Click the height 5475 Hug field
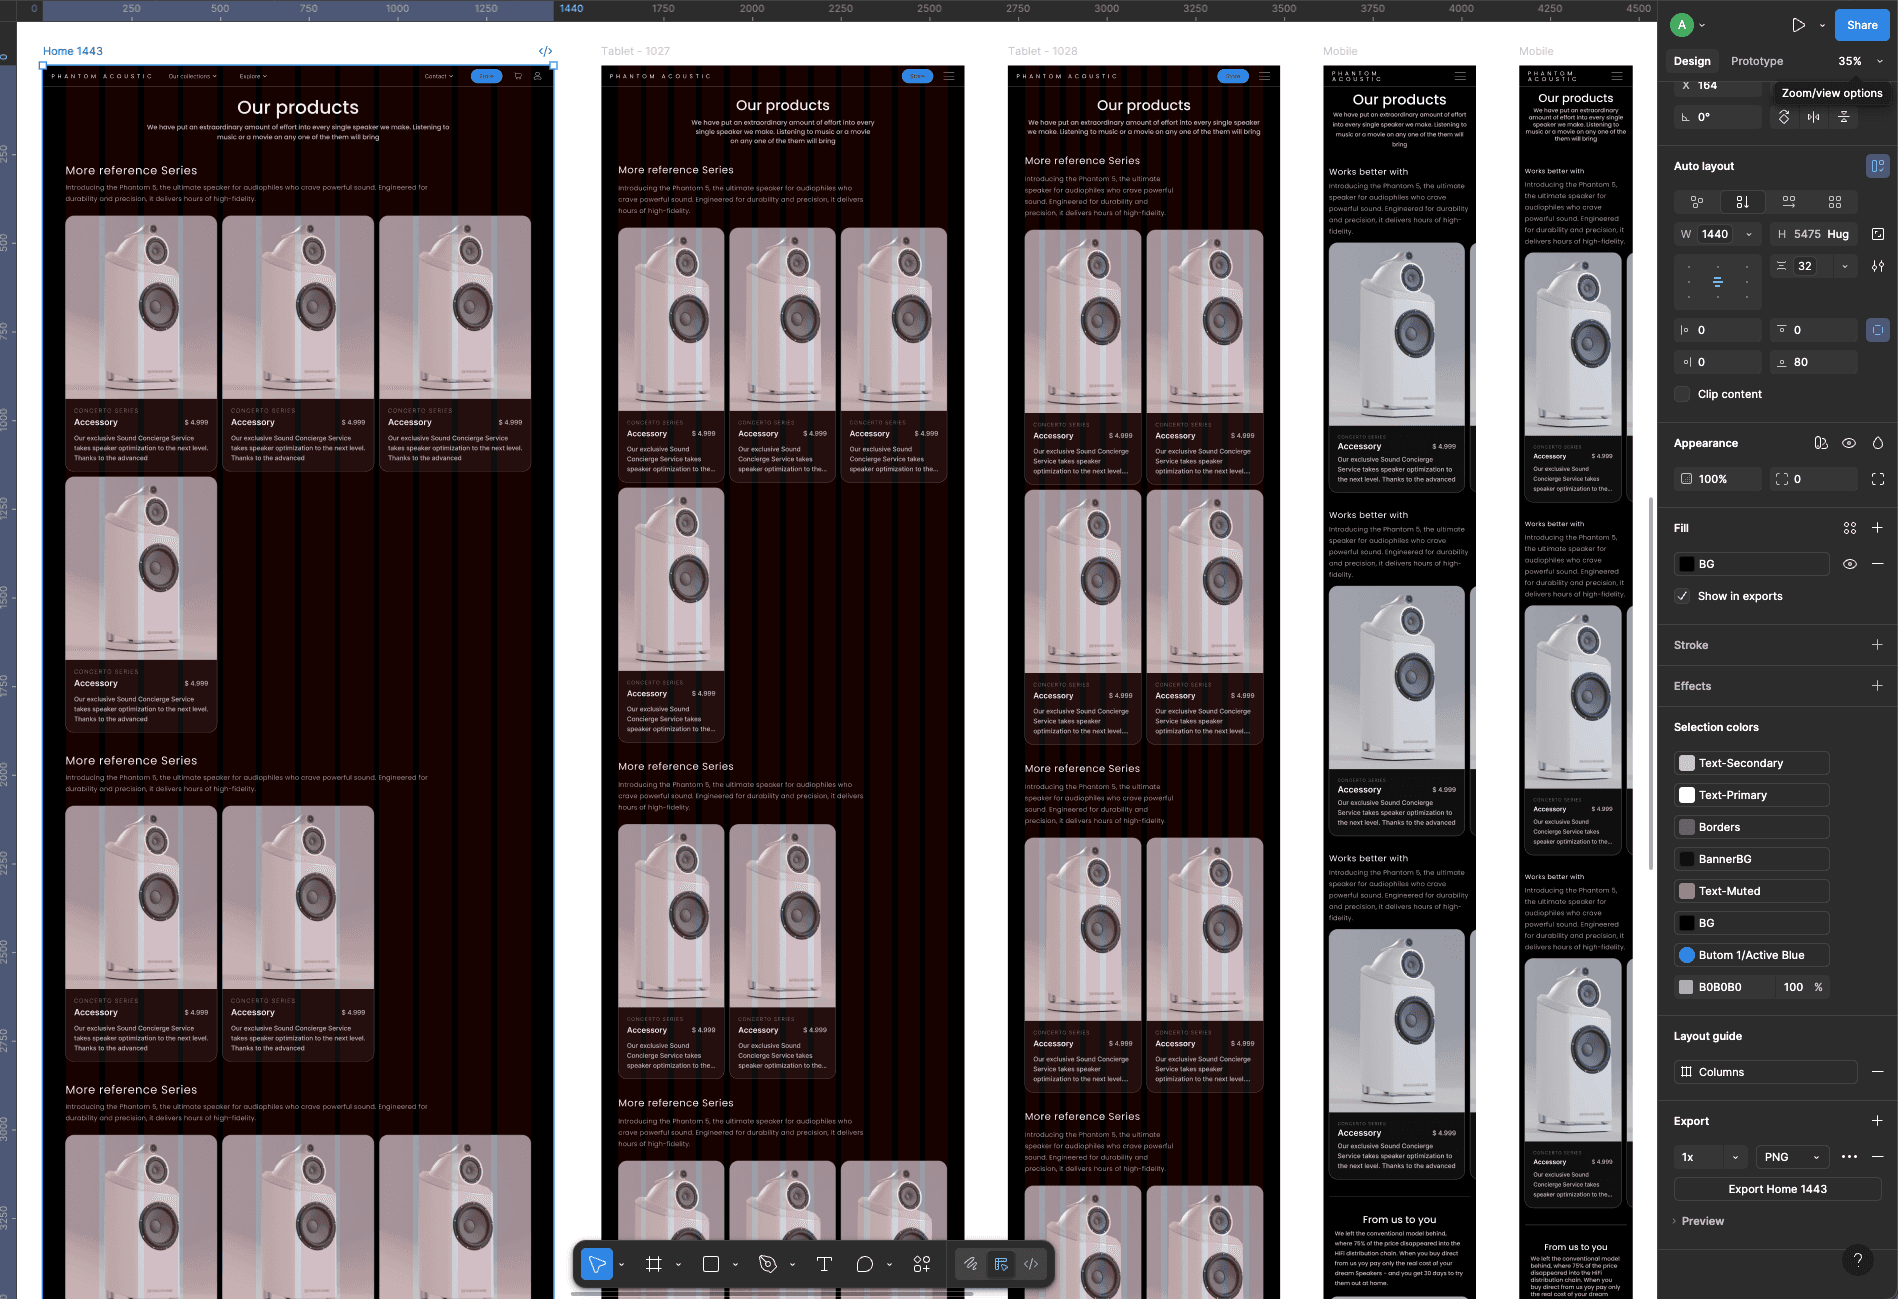The image size is (1898, 1299). point(1814,234)
